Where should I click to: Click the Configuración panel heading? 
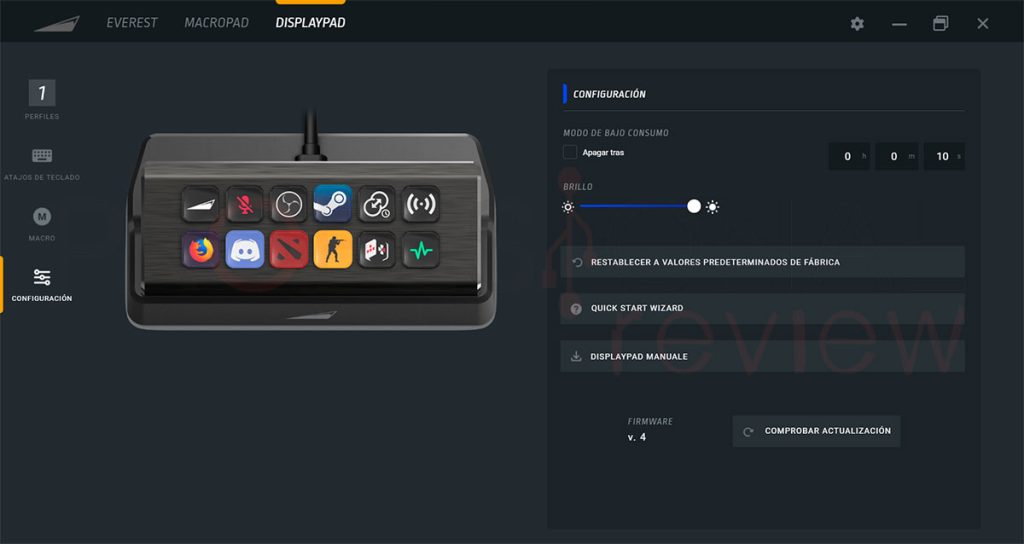609,94
